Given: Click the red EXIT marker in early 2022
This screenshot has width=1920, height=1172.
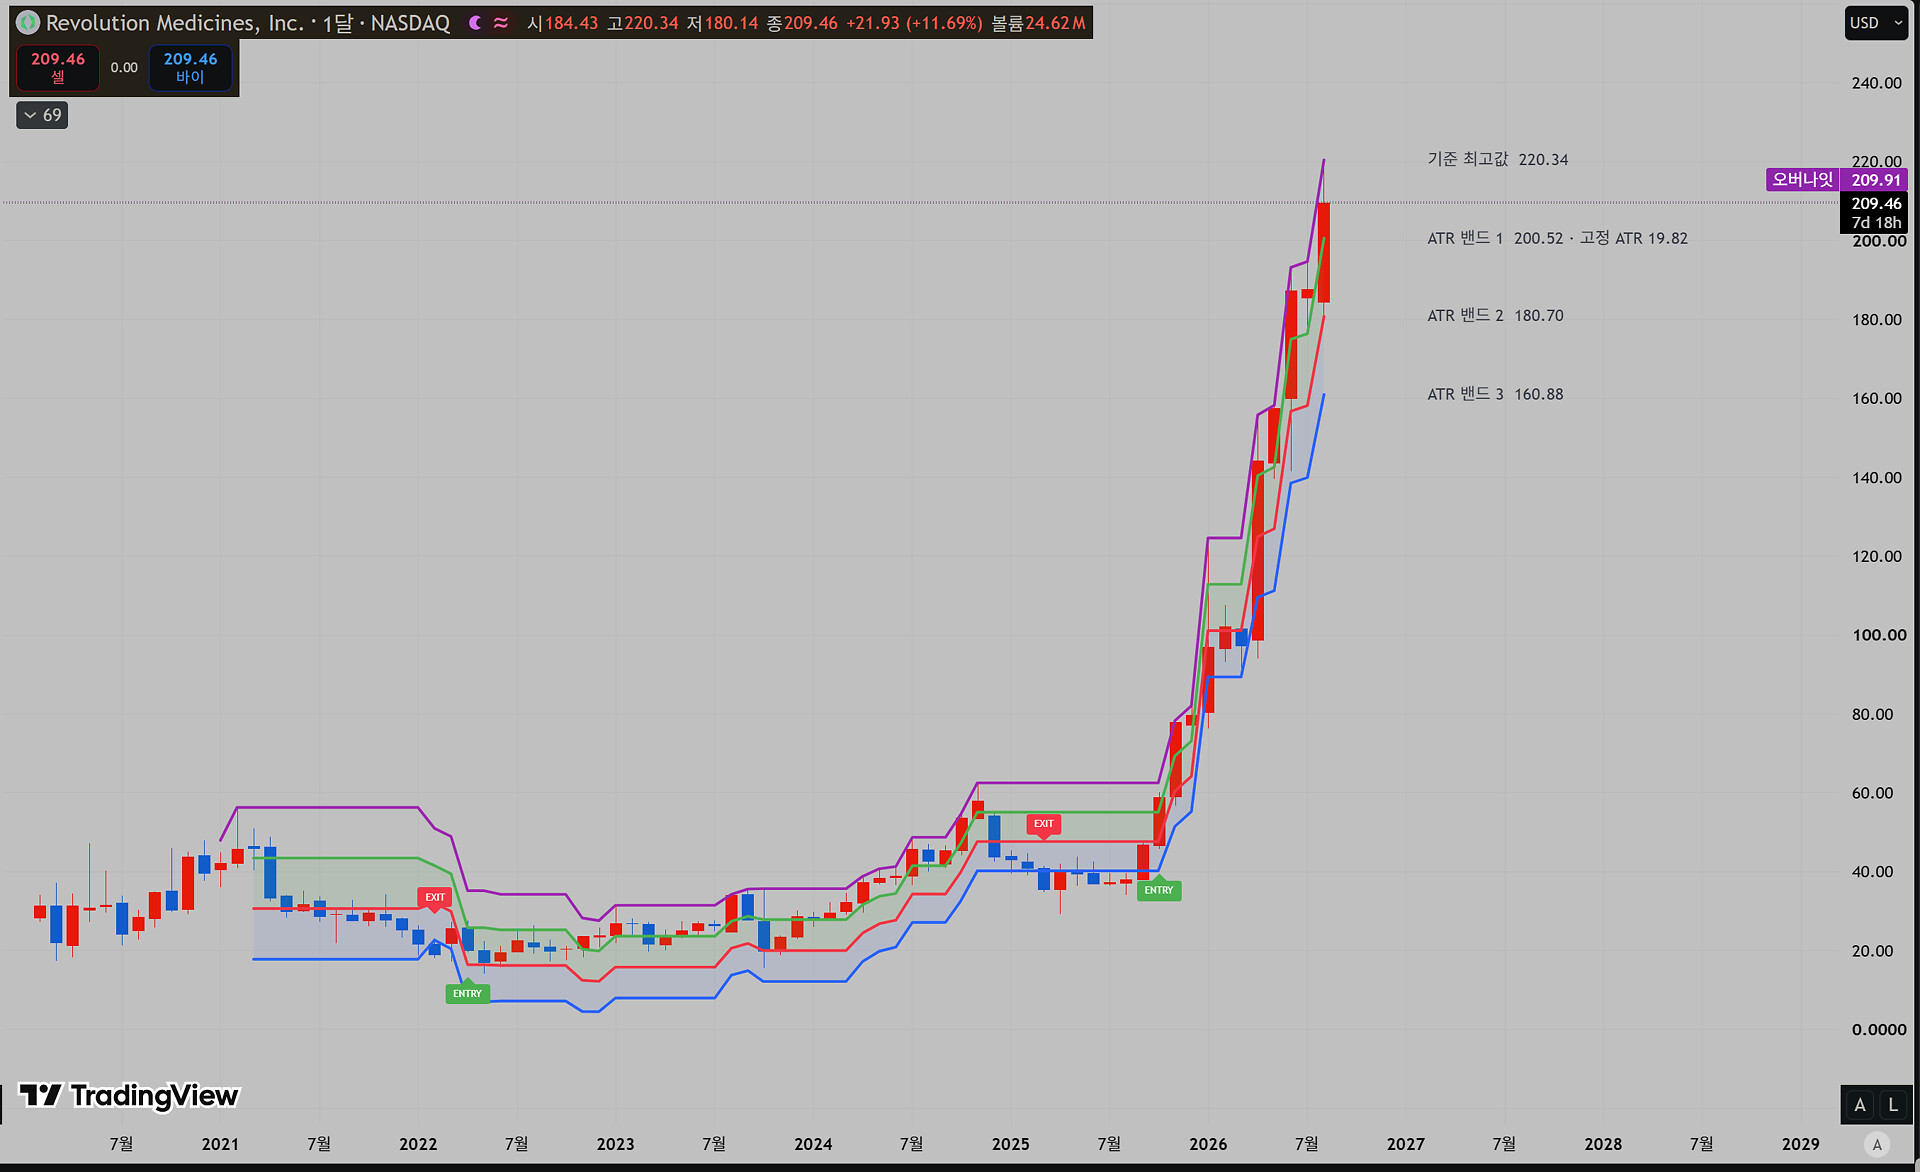Looking at the screenshot, I should [x=434, y=898].
